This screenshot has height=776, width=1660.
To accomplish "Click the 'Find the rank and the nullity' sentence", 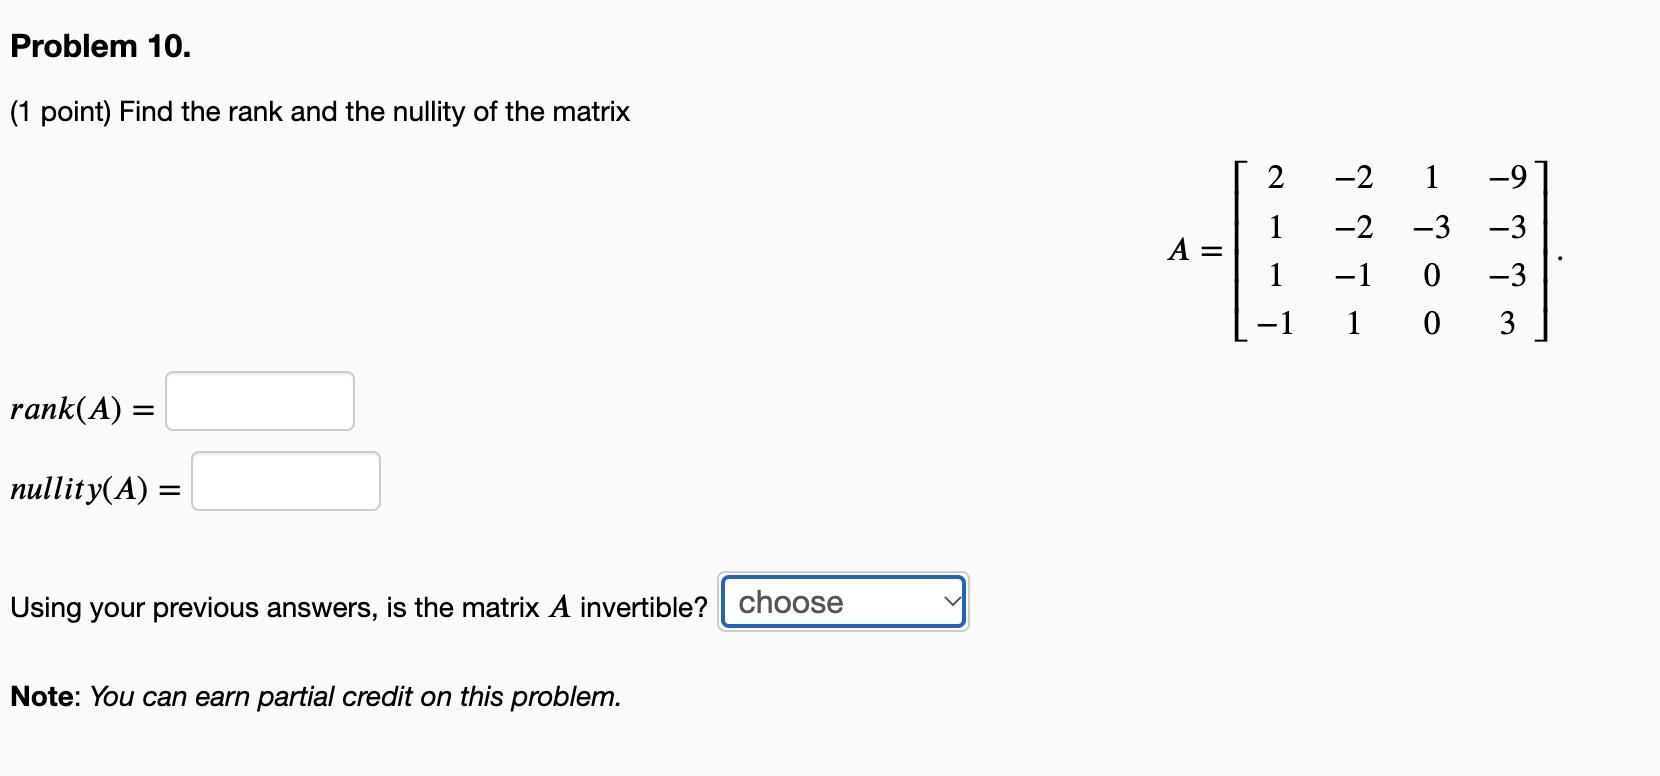I will pyautogui.click(x=374, y=111).
